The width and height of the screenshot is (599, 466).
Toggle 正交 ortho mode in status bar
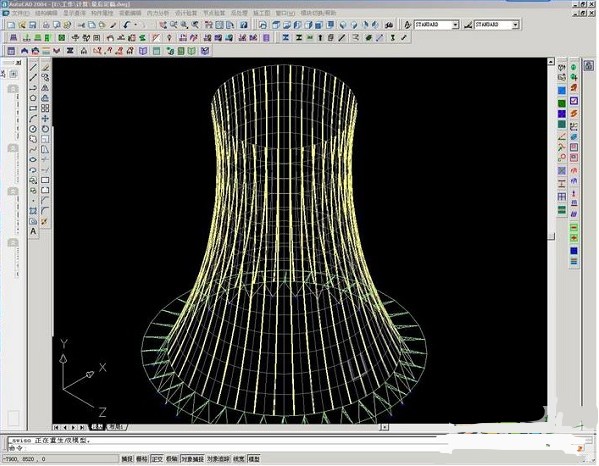point(157,459)
